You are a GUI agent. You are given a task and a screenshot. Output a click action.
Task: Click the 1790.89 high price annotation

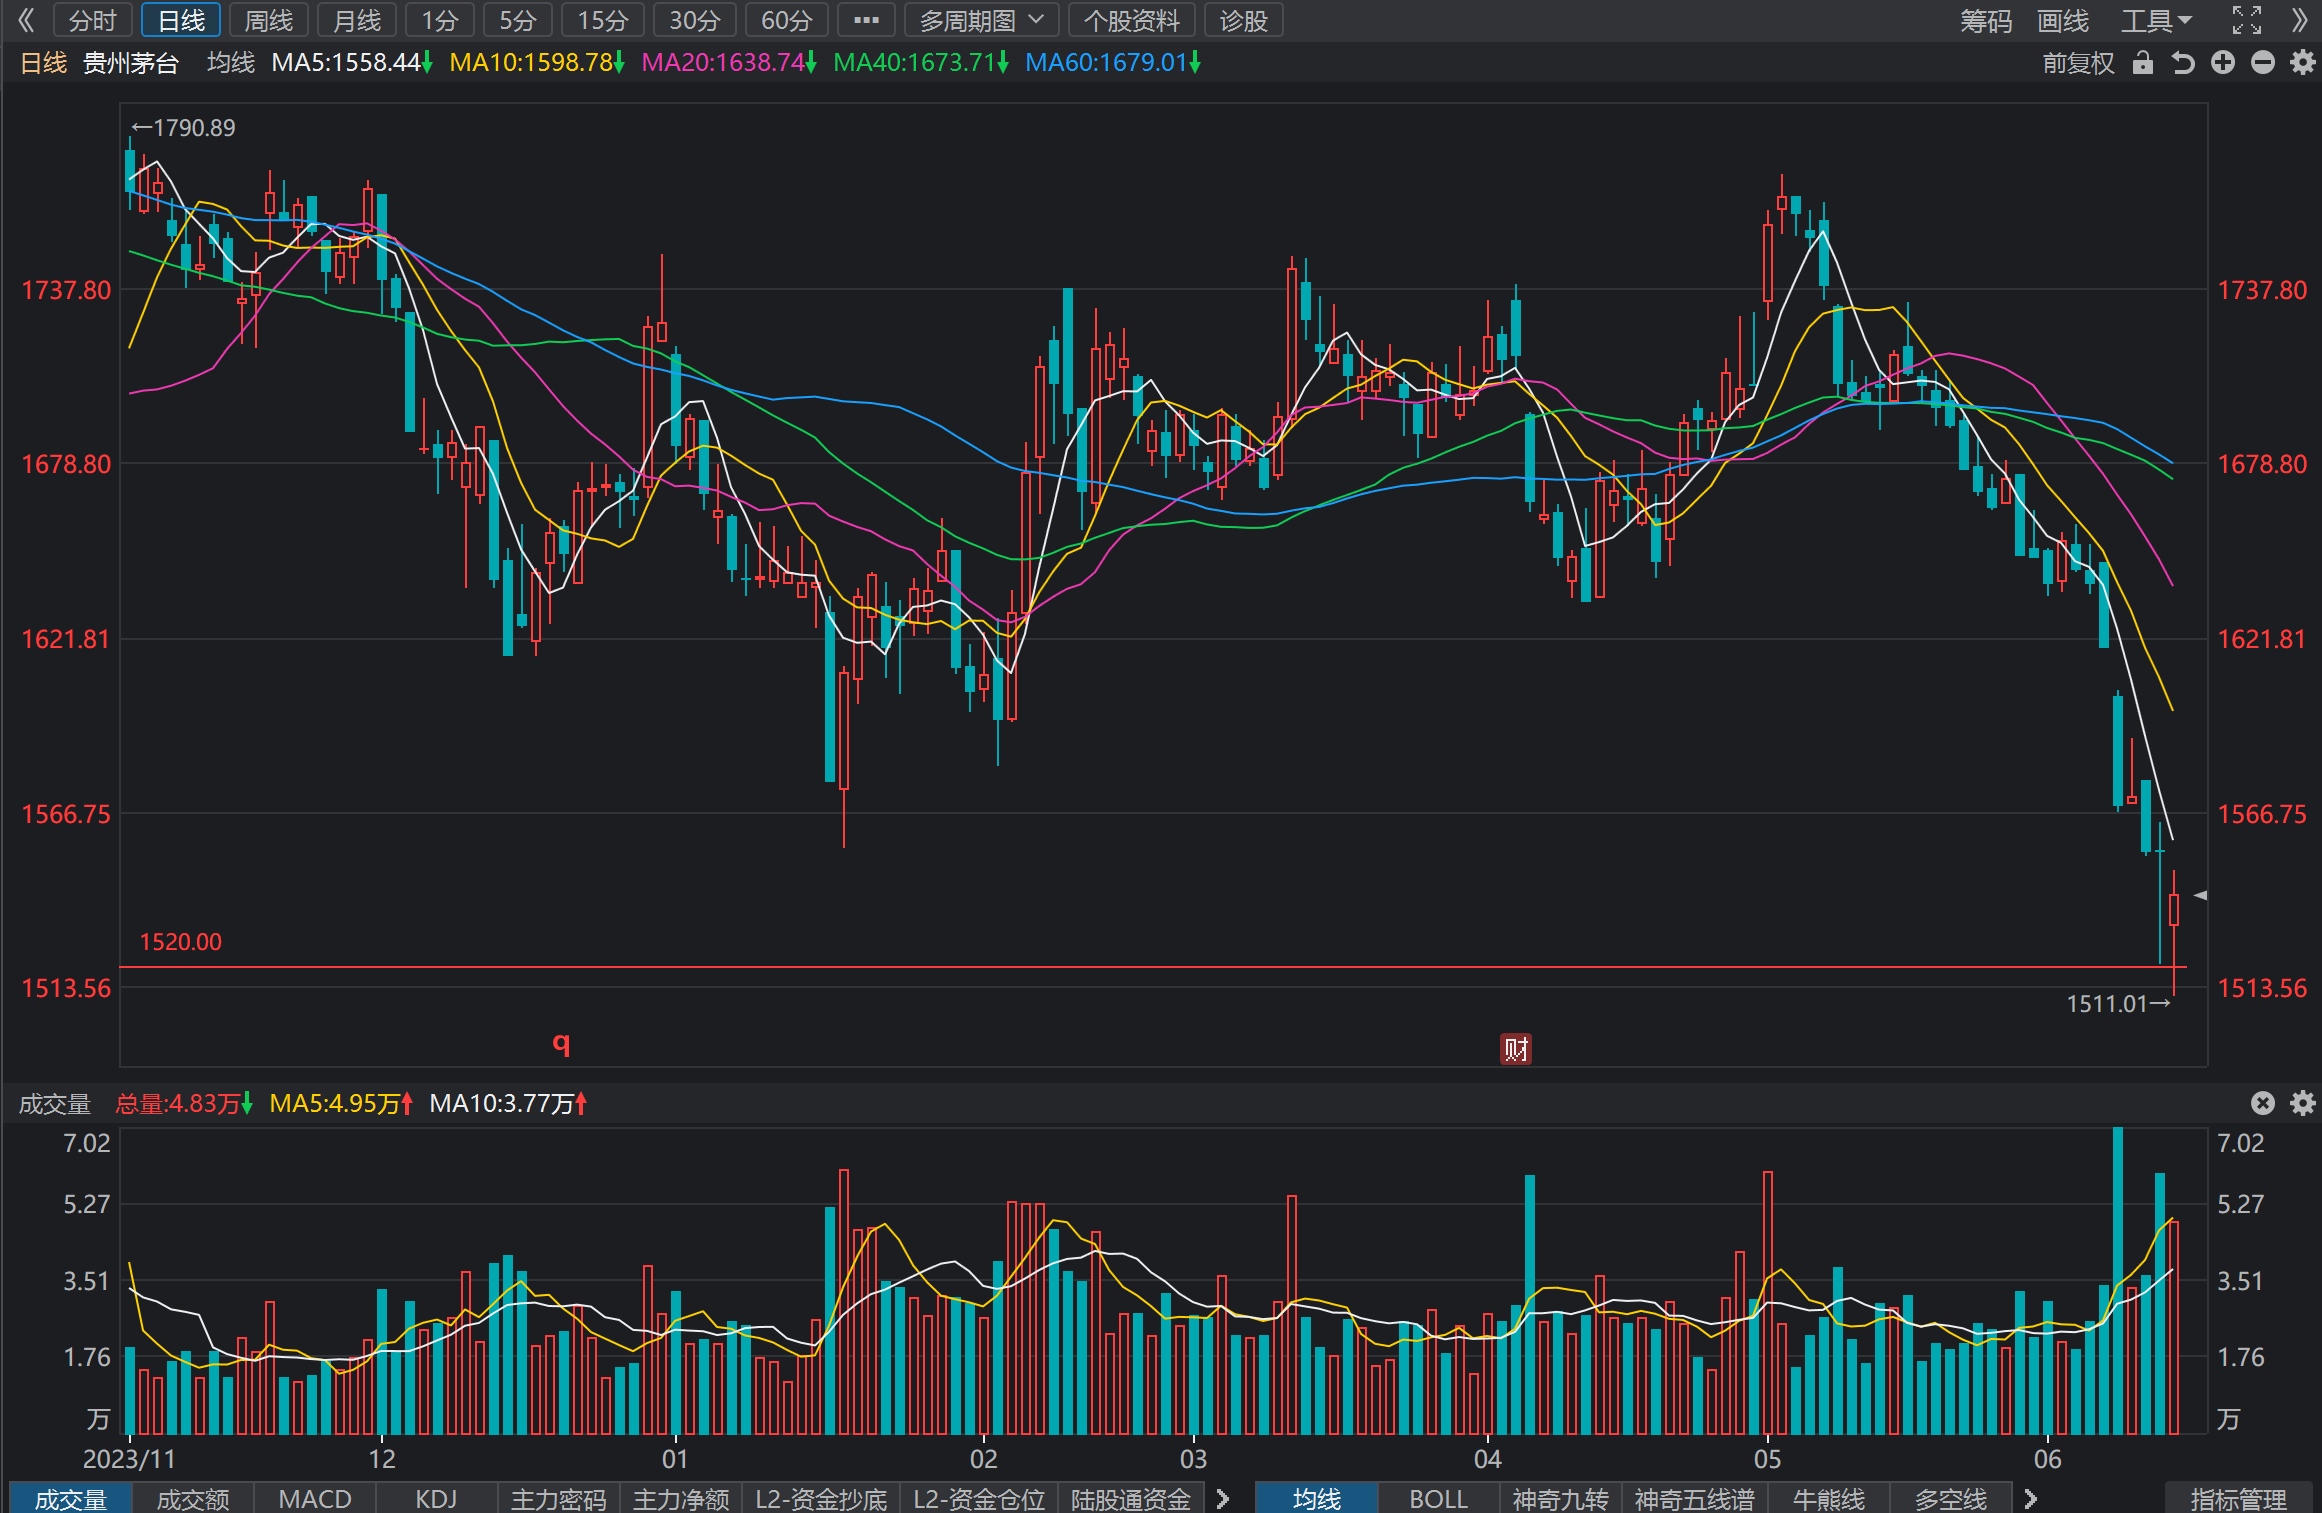pos(184,128)
